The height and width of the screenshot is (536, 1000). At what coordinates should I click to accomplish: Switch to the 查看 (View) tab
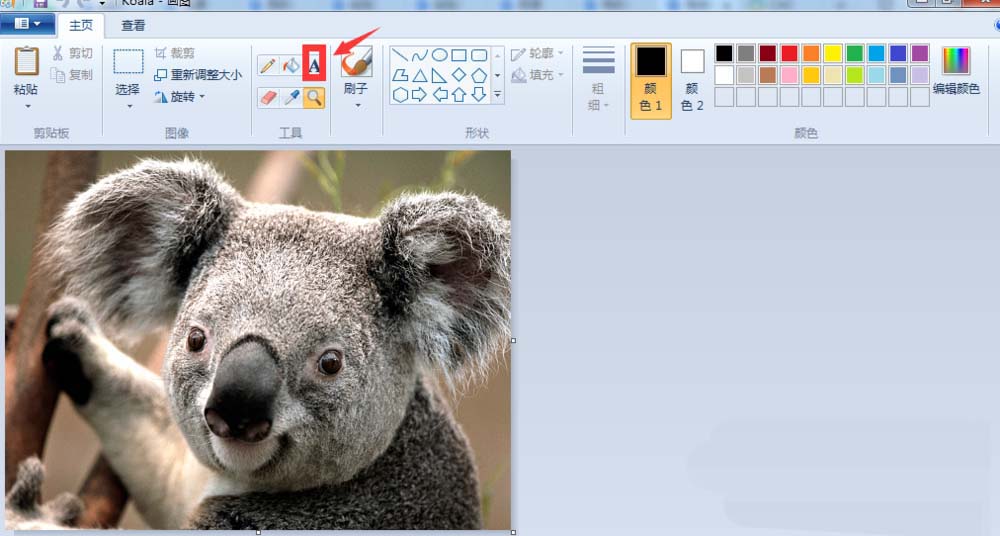coord(133,25)
